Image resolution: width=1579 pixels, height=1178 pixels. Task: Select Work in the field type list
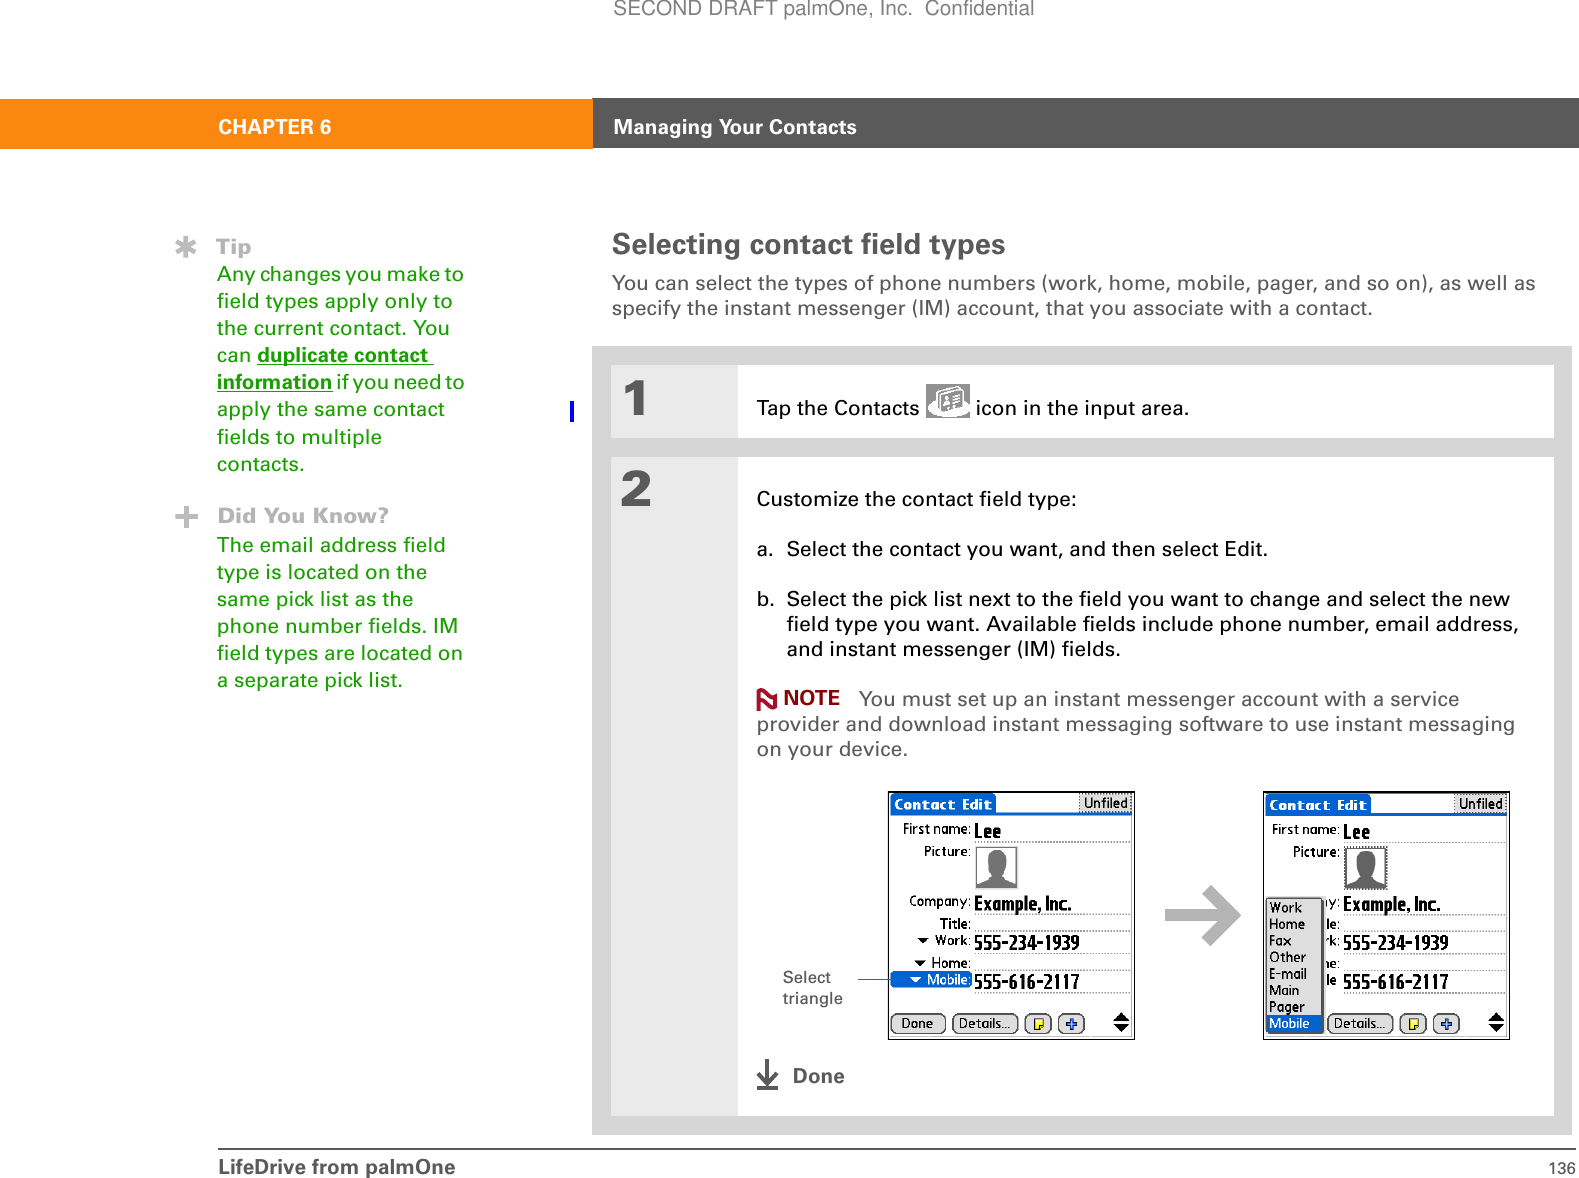pos(1294,908)
